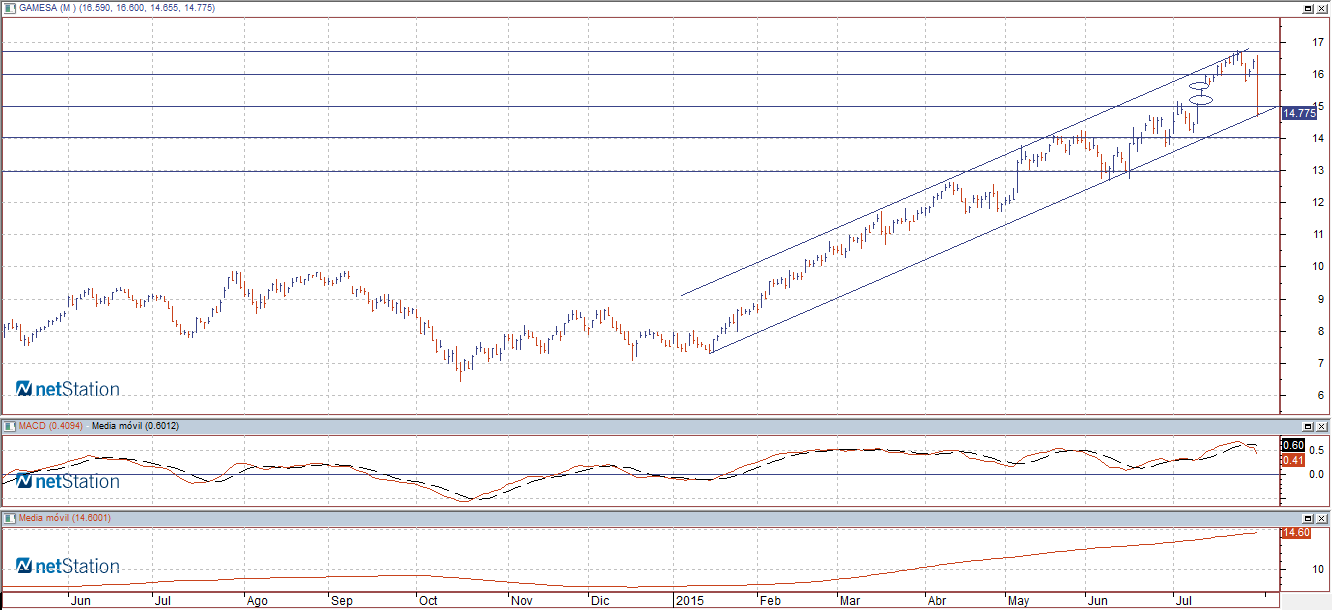Screen dimensions: 1332x610
Task: Click the 0.60 signal value tag
Action: tap(1292, 445)
